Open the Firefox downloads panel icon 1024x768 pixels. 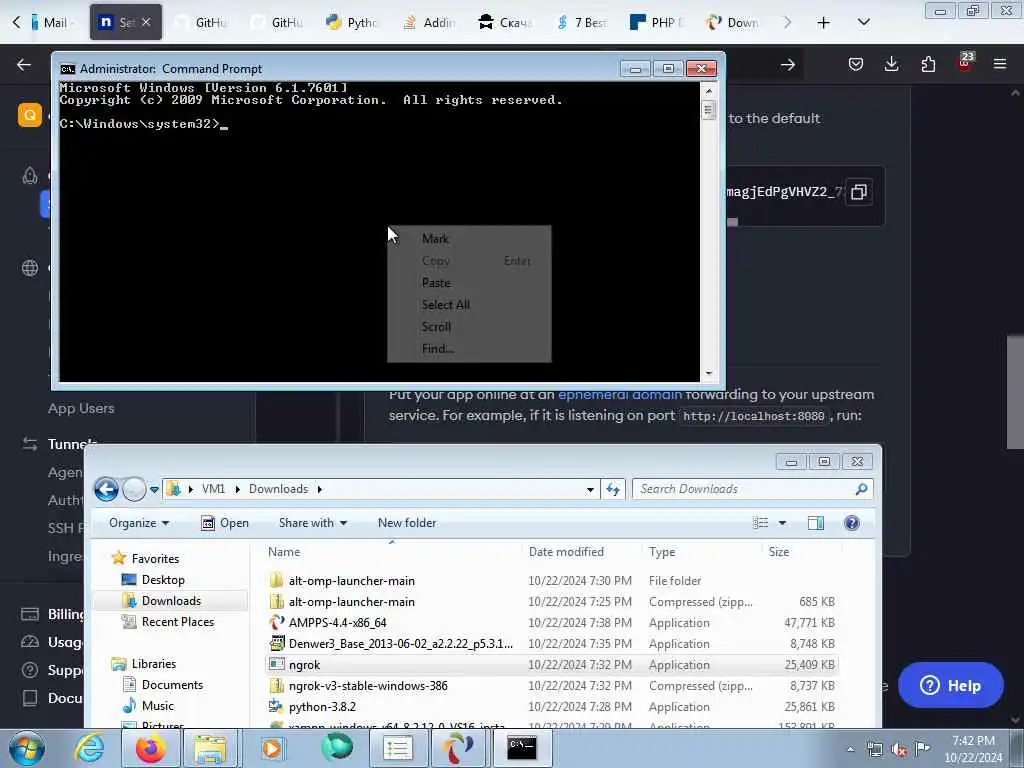(891, 64)
